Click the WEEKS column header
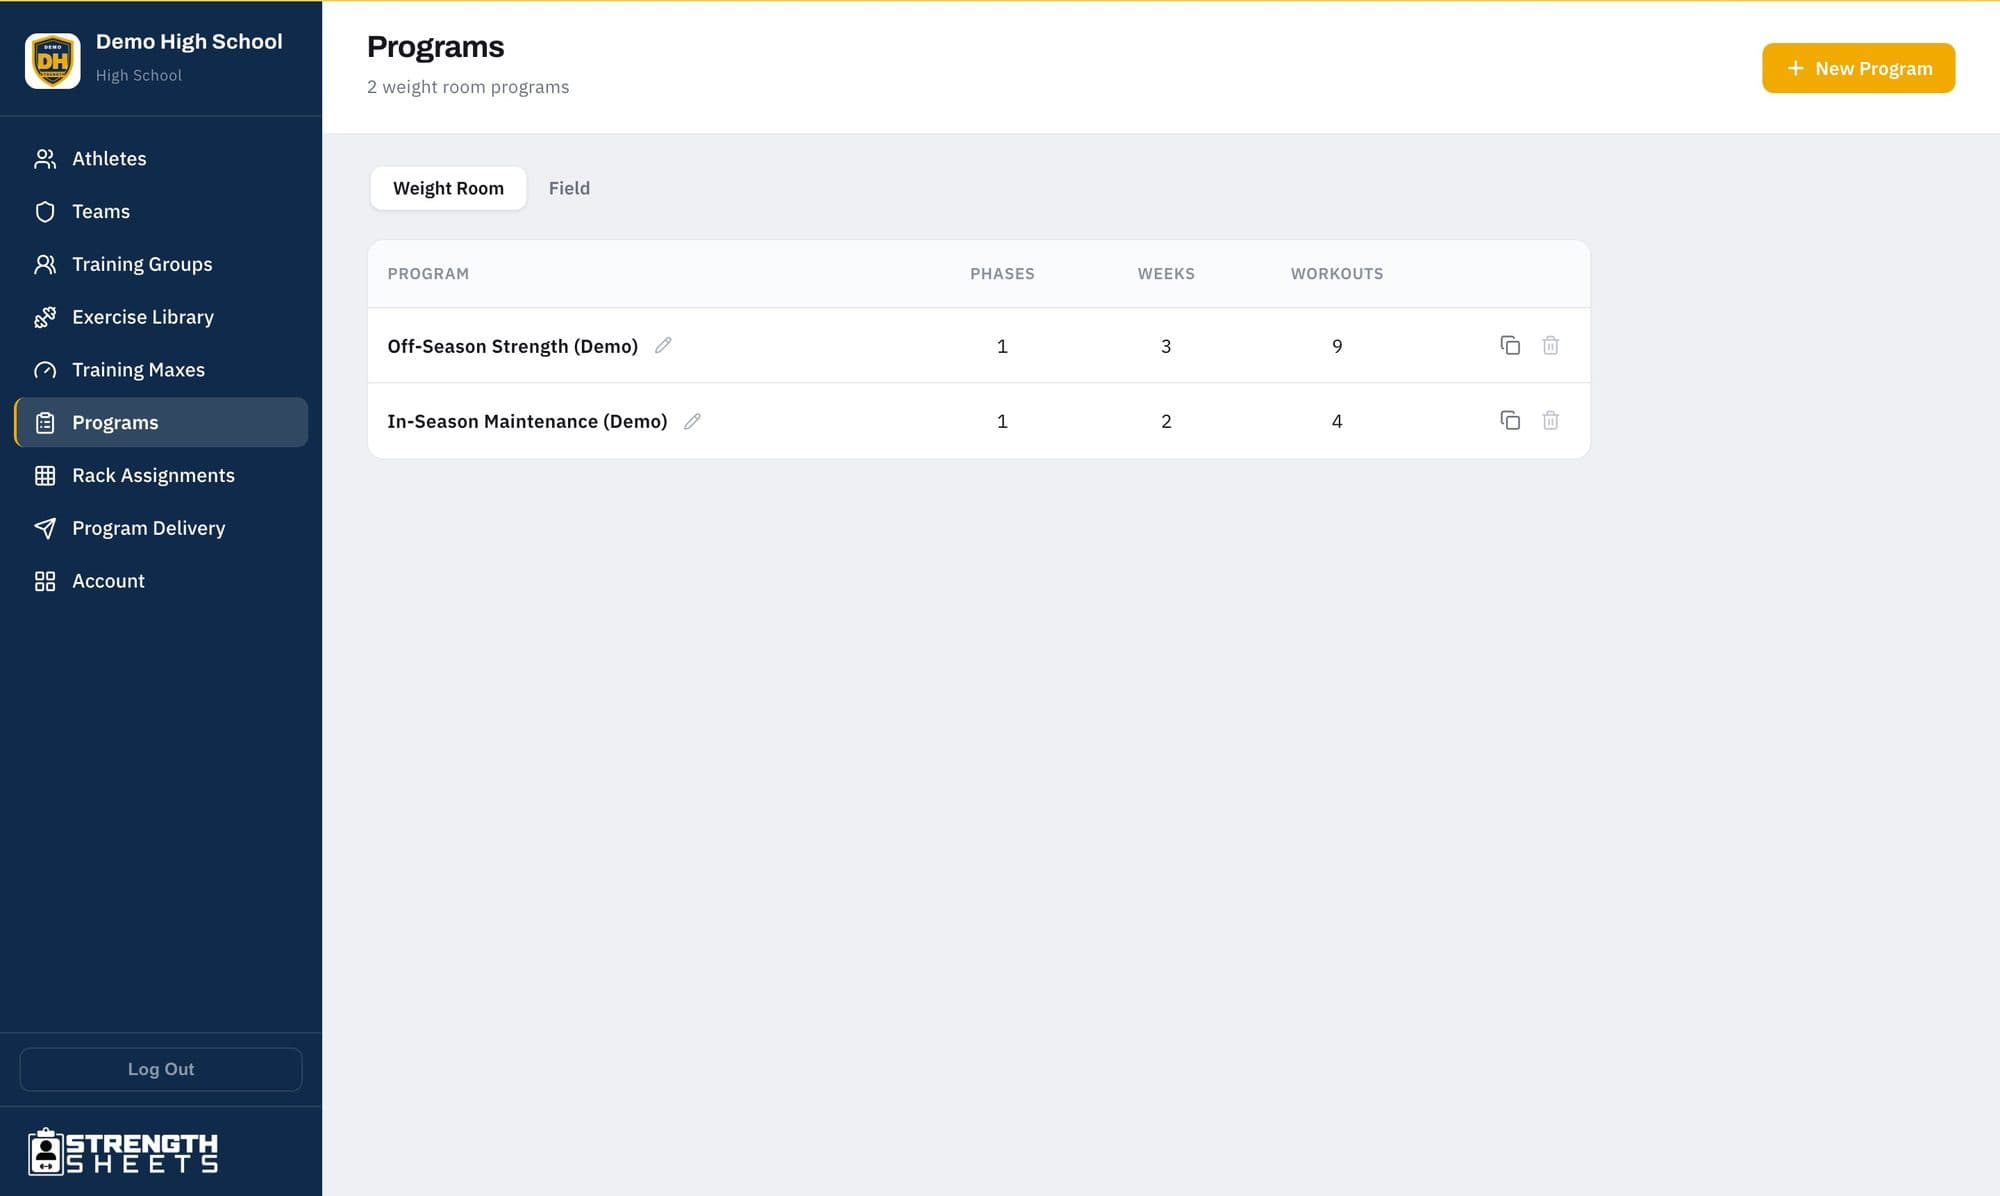Viewport: 2000px width, 1196px height. [1166, 274]
